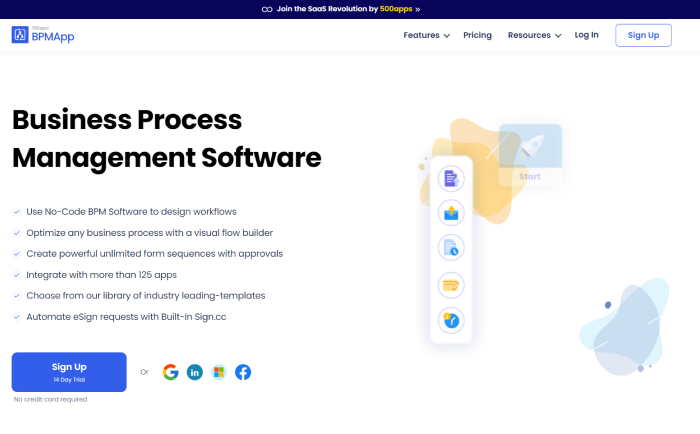Viewport: 700px width, 434px height.
Task: Click the Log In link
Action: point(586,35)
